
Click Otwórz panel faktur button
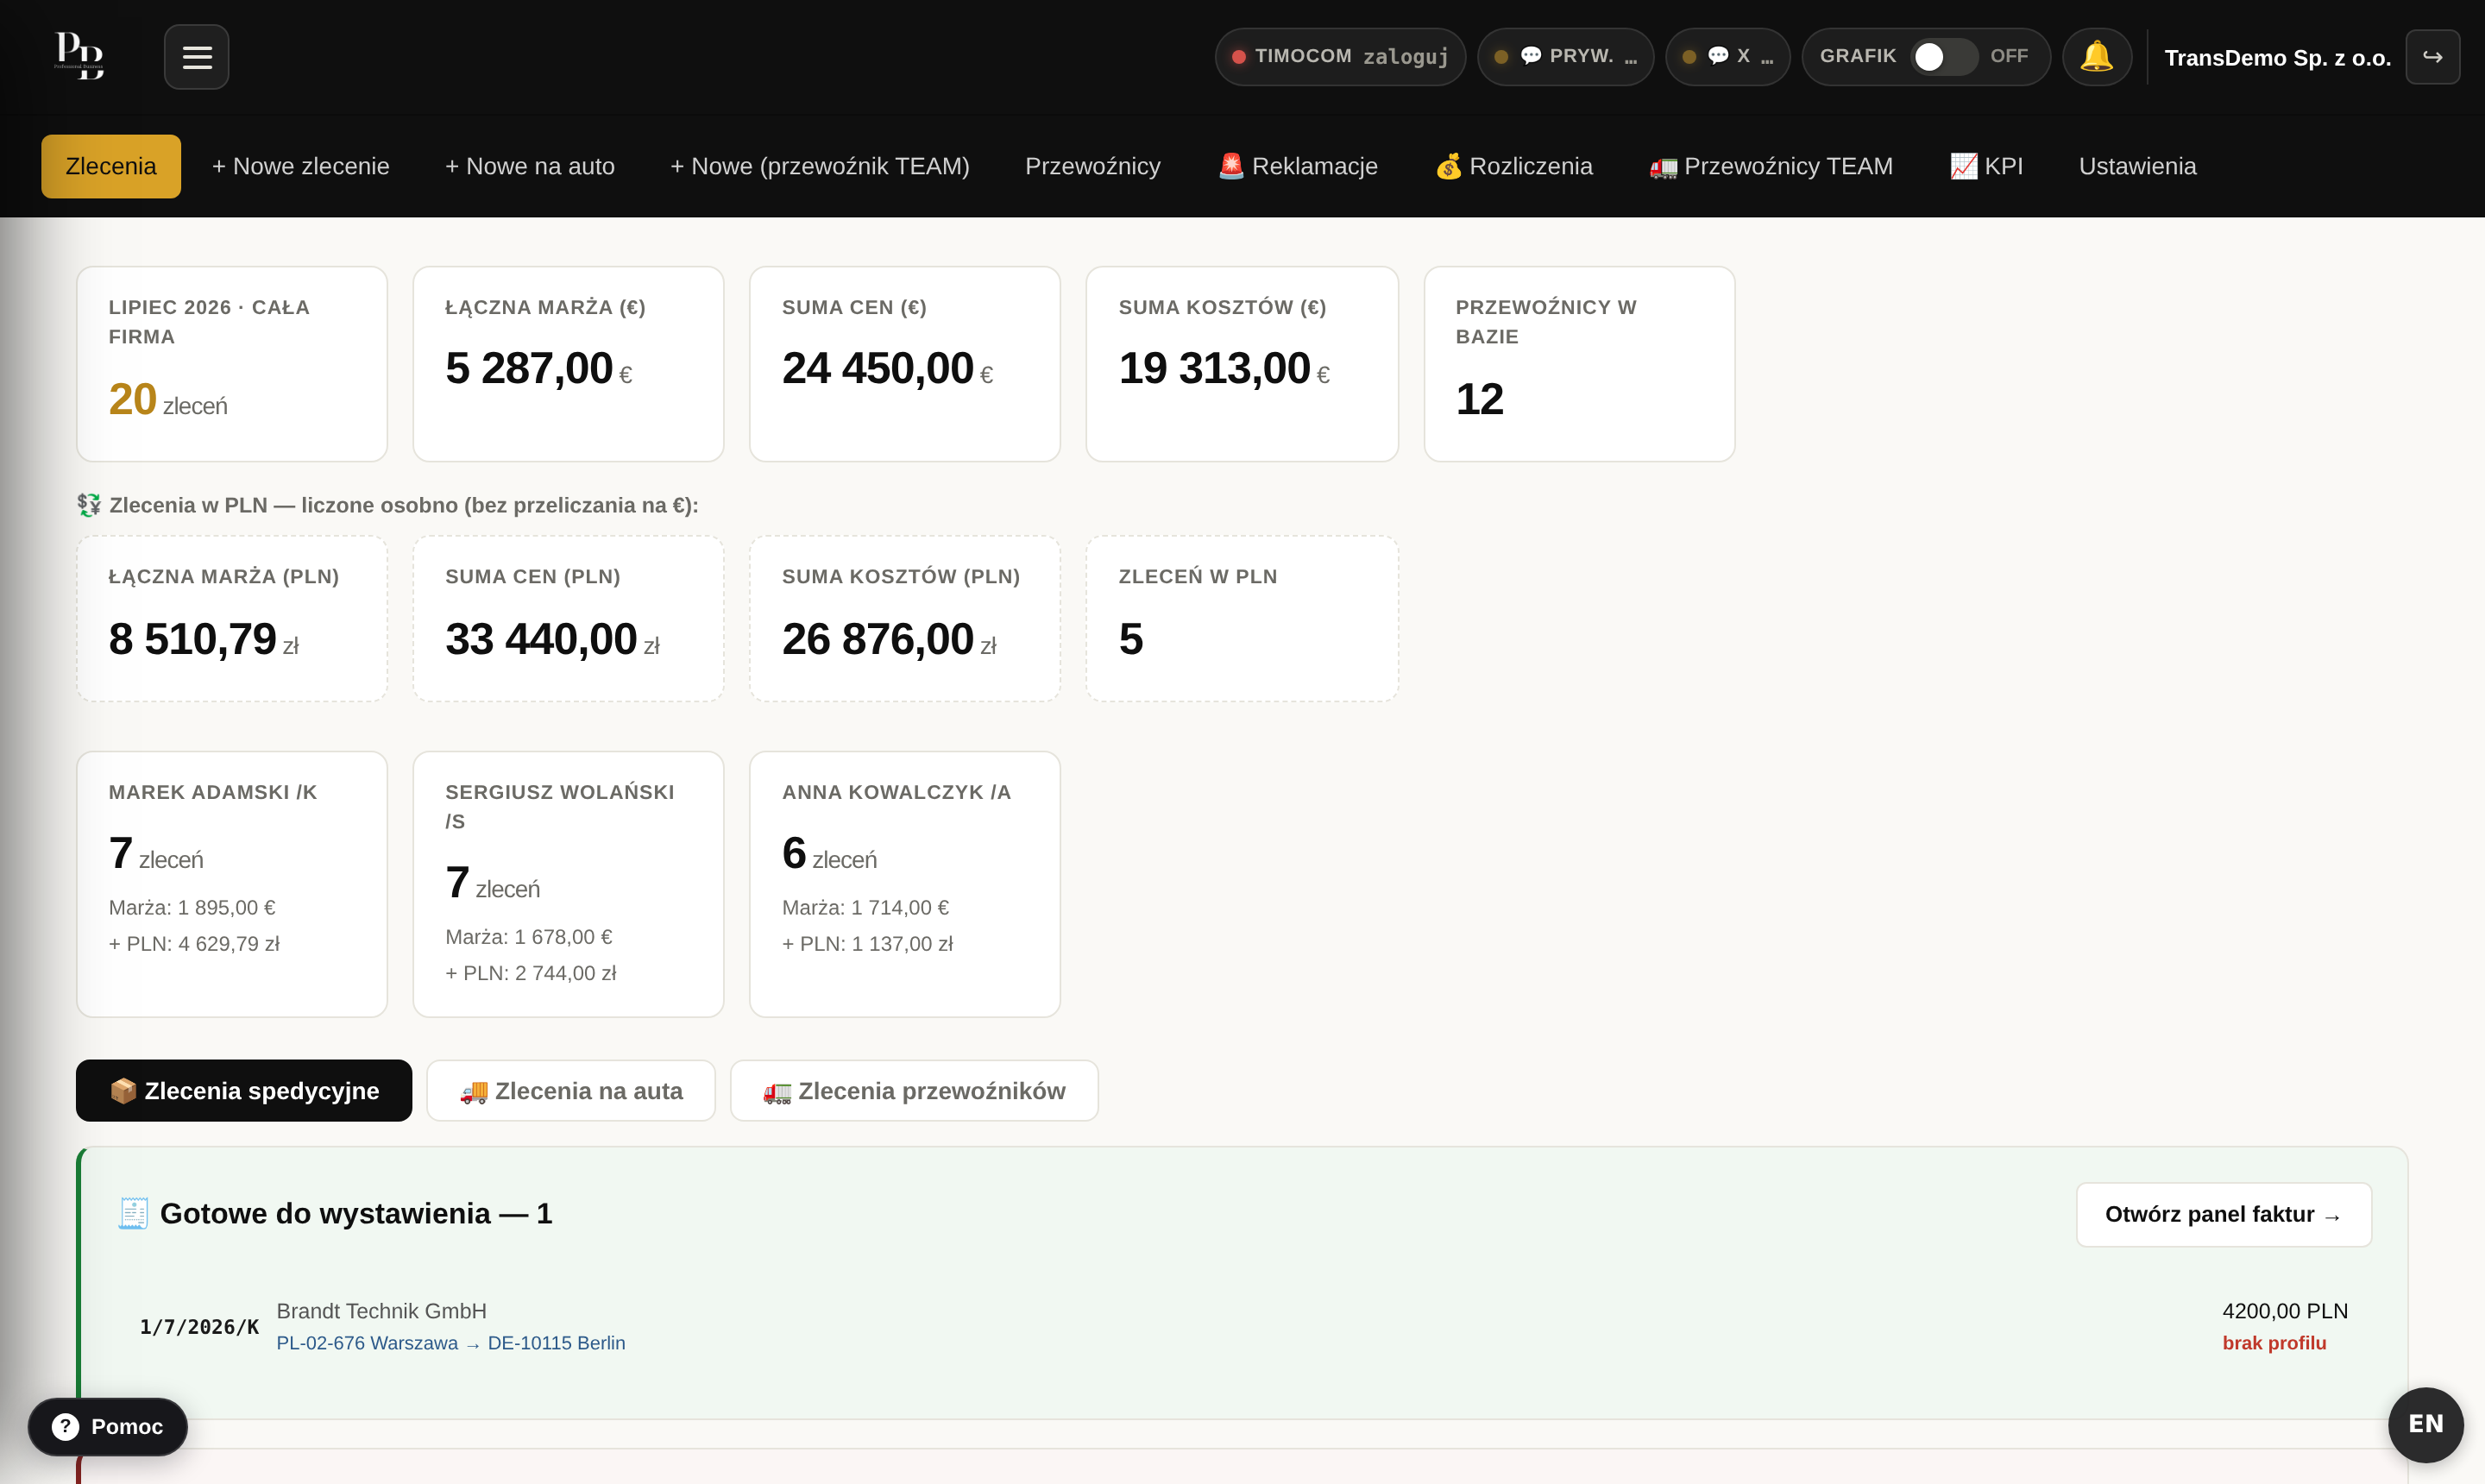coord(2223,1214)
